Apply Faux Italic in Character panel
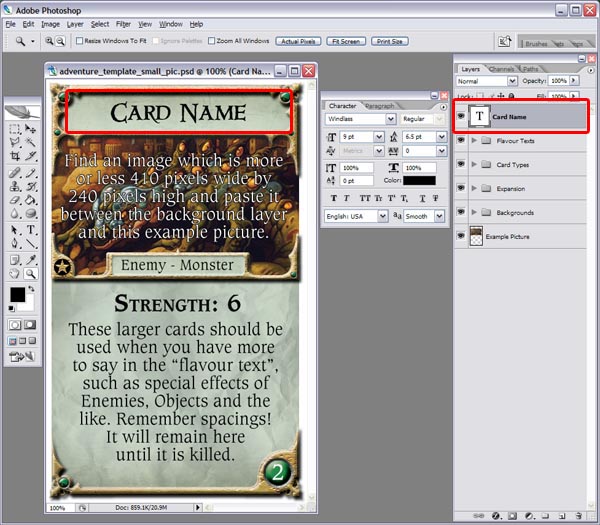This screenshot has width=600, height=525. (346, 198)
